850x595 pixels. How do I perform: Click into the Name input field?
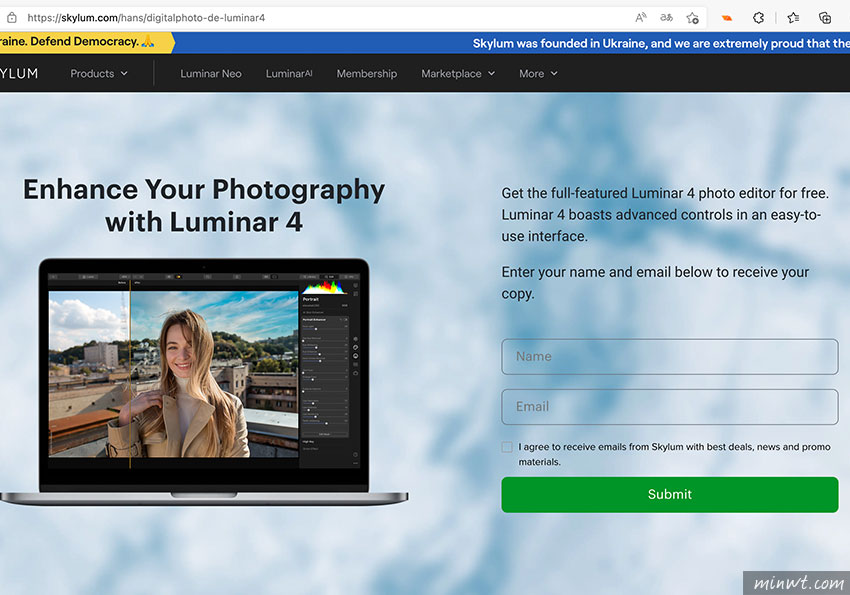tap(669, 357)
